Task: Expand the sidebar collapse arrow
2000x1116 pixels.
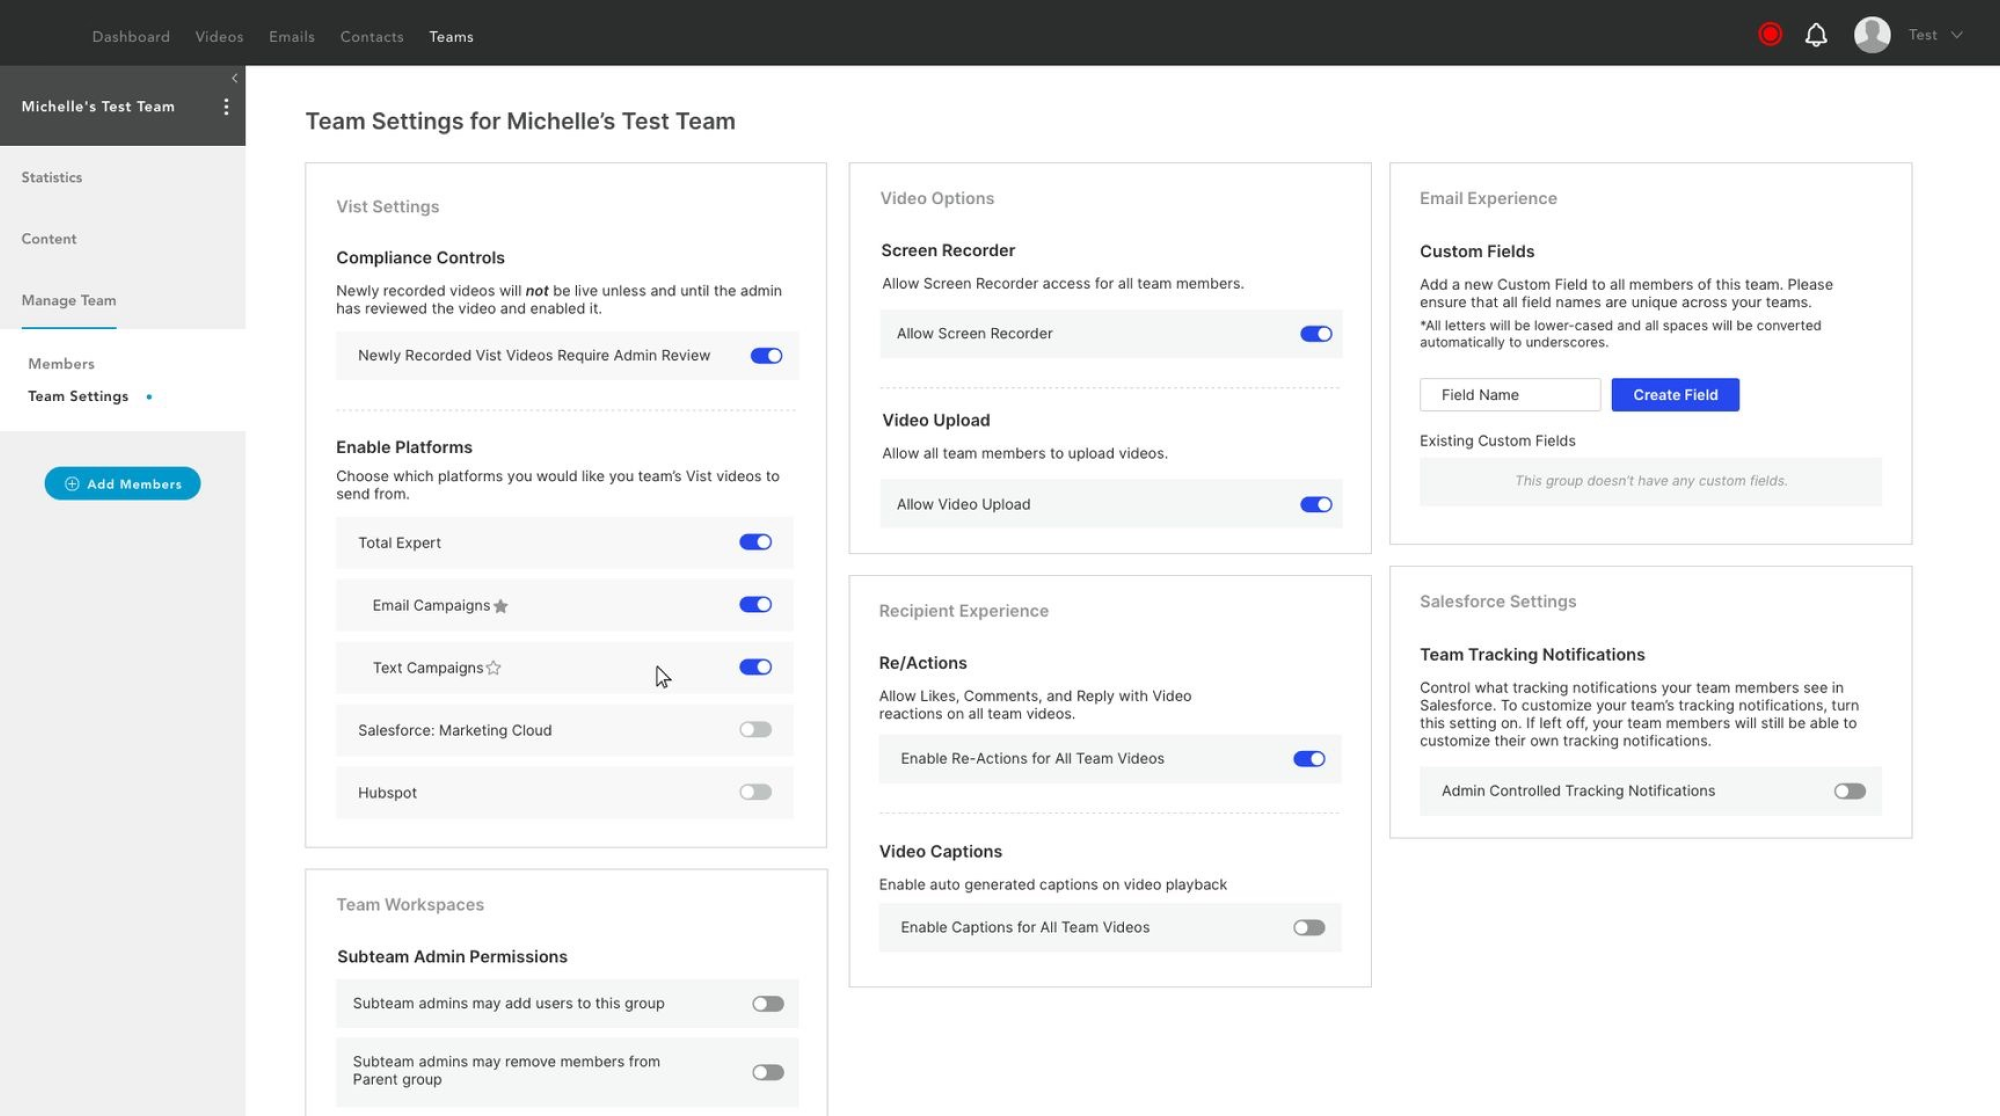Action: 235,77
